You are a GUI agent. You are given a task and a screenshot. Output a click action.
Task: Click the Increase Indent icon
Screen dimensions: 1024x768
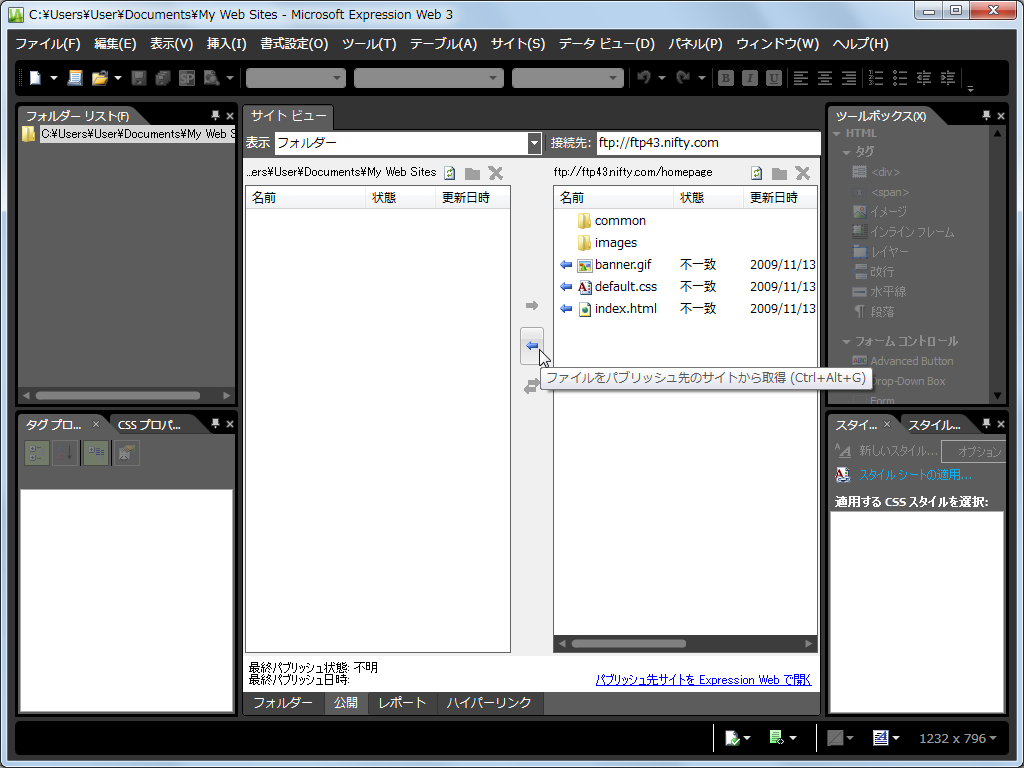pos(948,78)
